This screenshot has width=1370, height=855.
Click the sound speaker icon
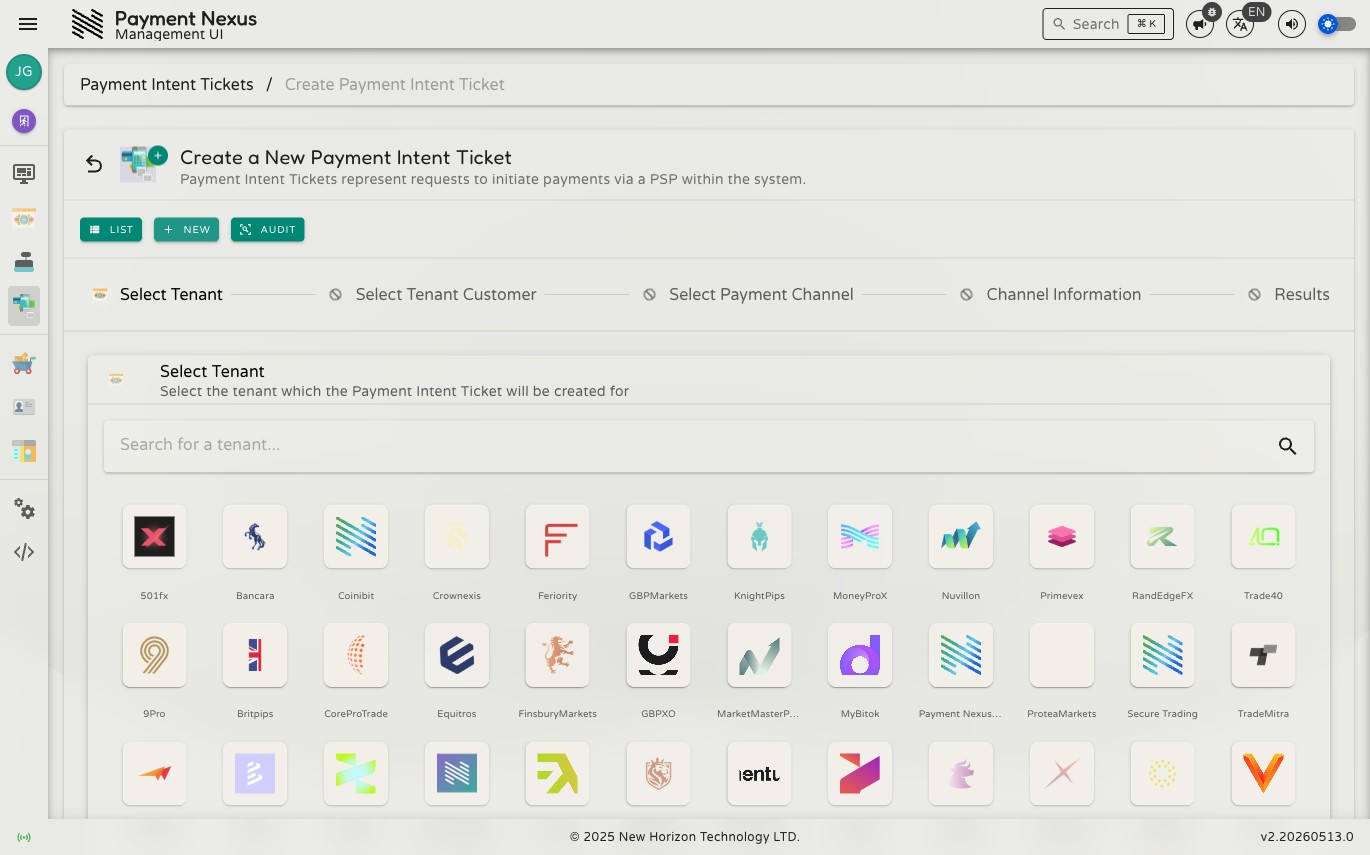point(1292,24)
